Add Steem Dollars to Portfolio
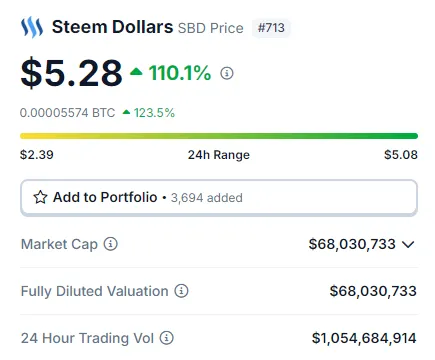 point(219,198)
